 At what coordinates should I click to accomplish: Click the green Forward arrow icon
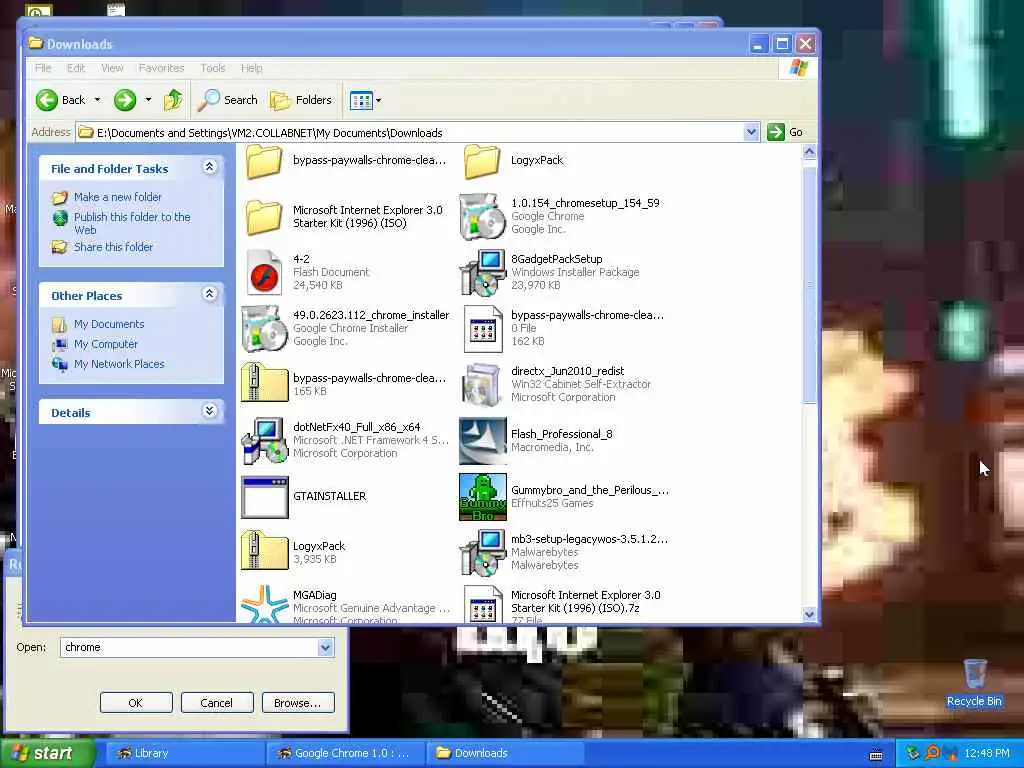coord(125,100)
